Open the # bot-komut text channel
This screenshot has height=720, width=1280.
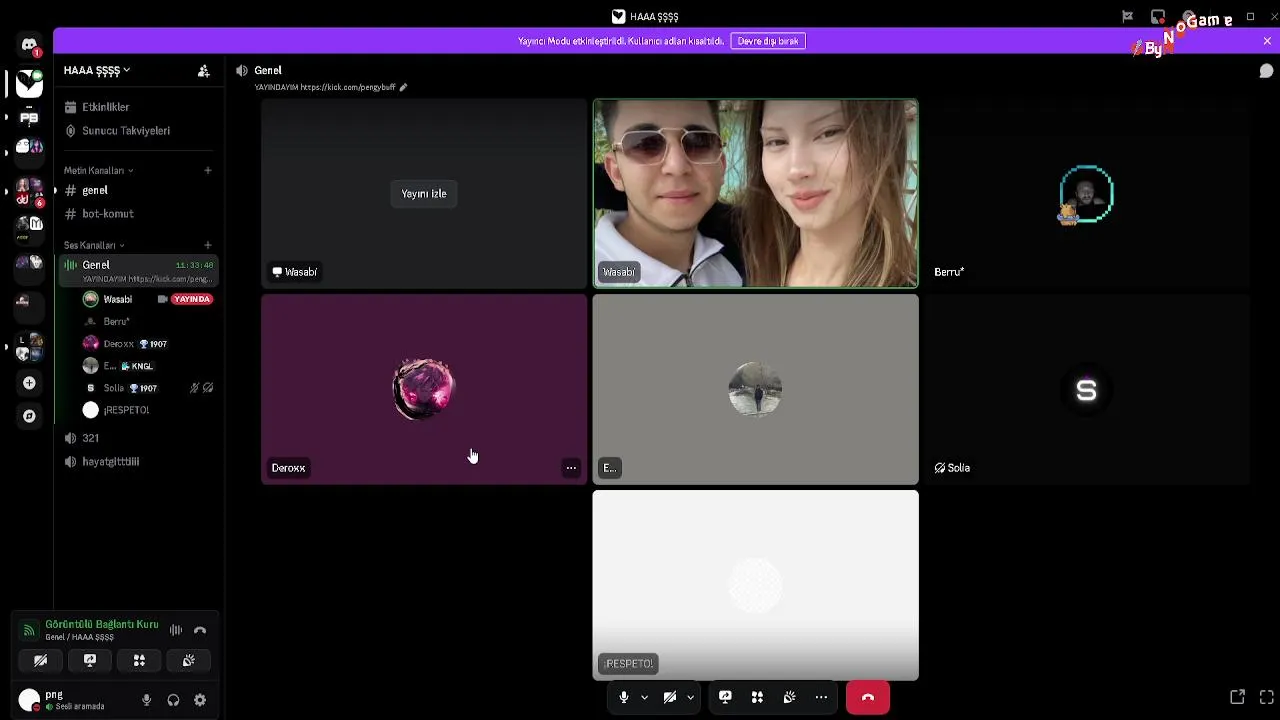click(138, 214)
